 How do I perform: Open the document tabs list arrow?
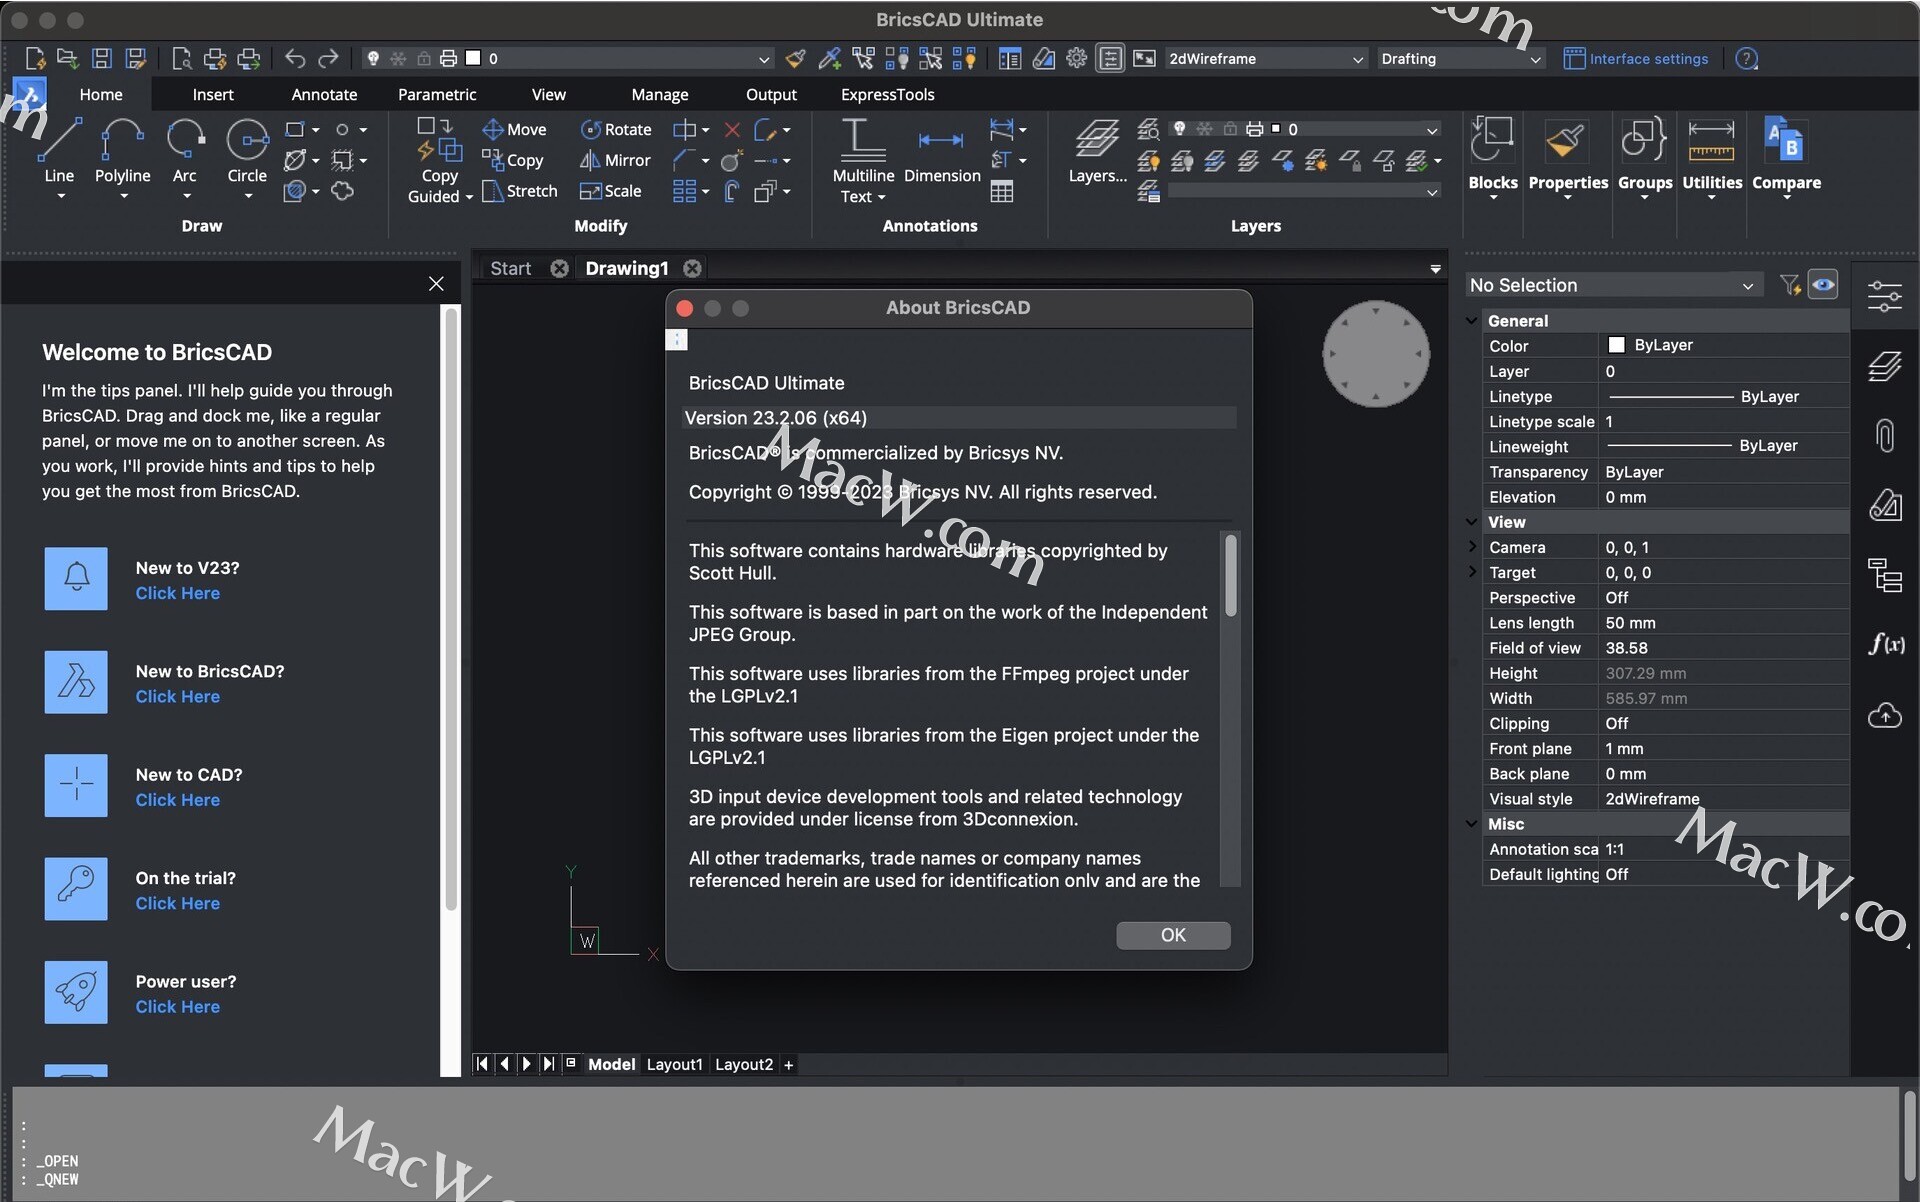click(x=1435, y=269)
